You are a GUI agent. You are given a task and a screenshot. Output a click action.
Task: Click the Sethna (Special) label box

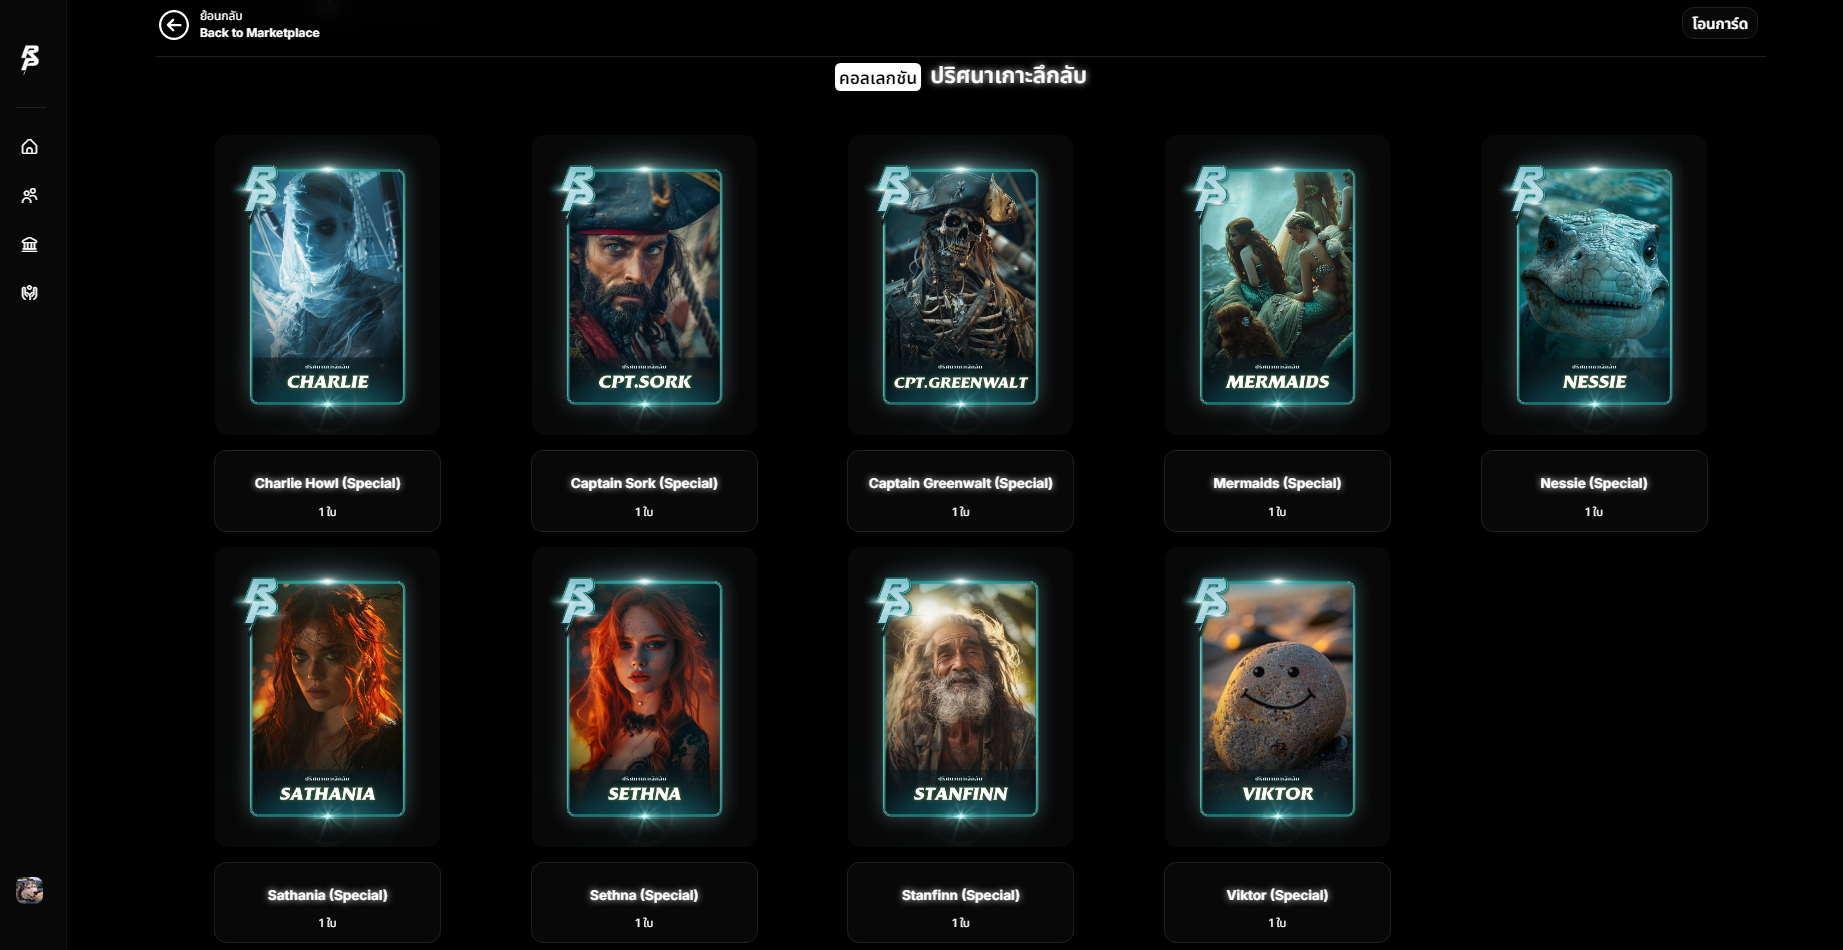click(644, 902)
